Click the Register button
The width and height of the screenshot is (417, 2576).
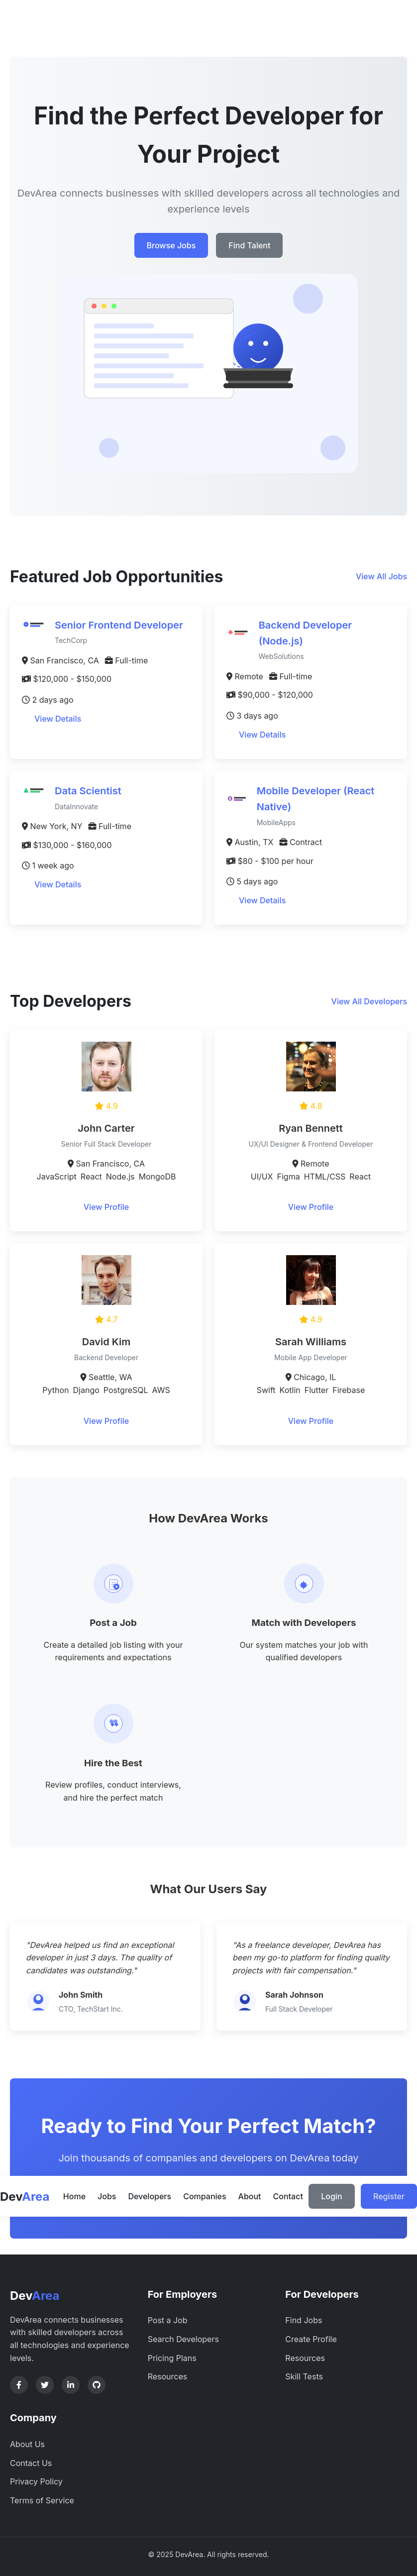coord(389,2197)
